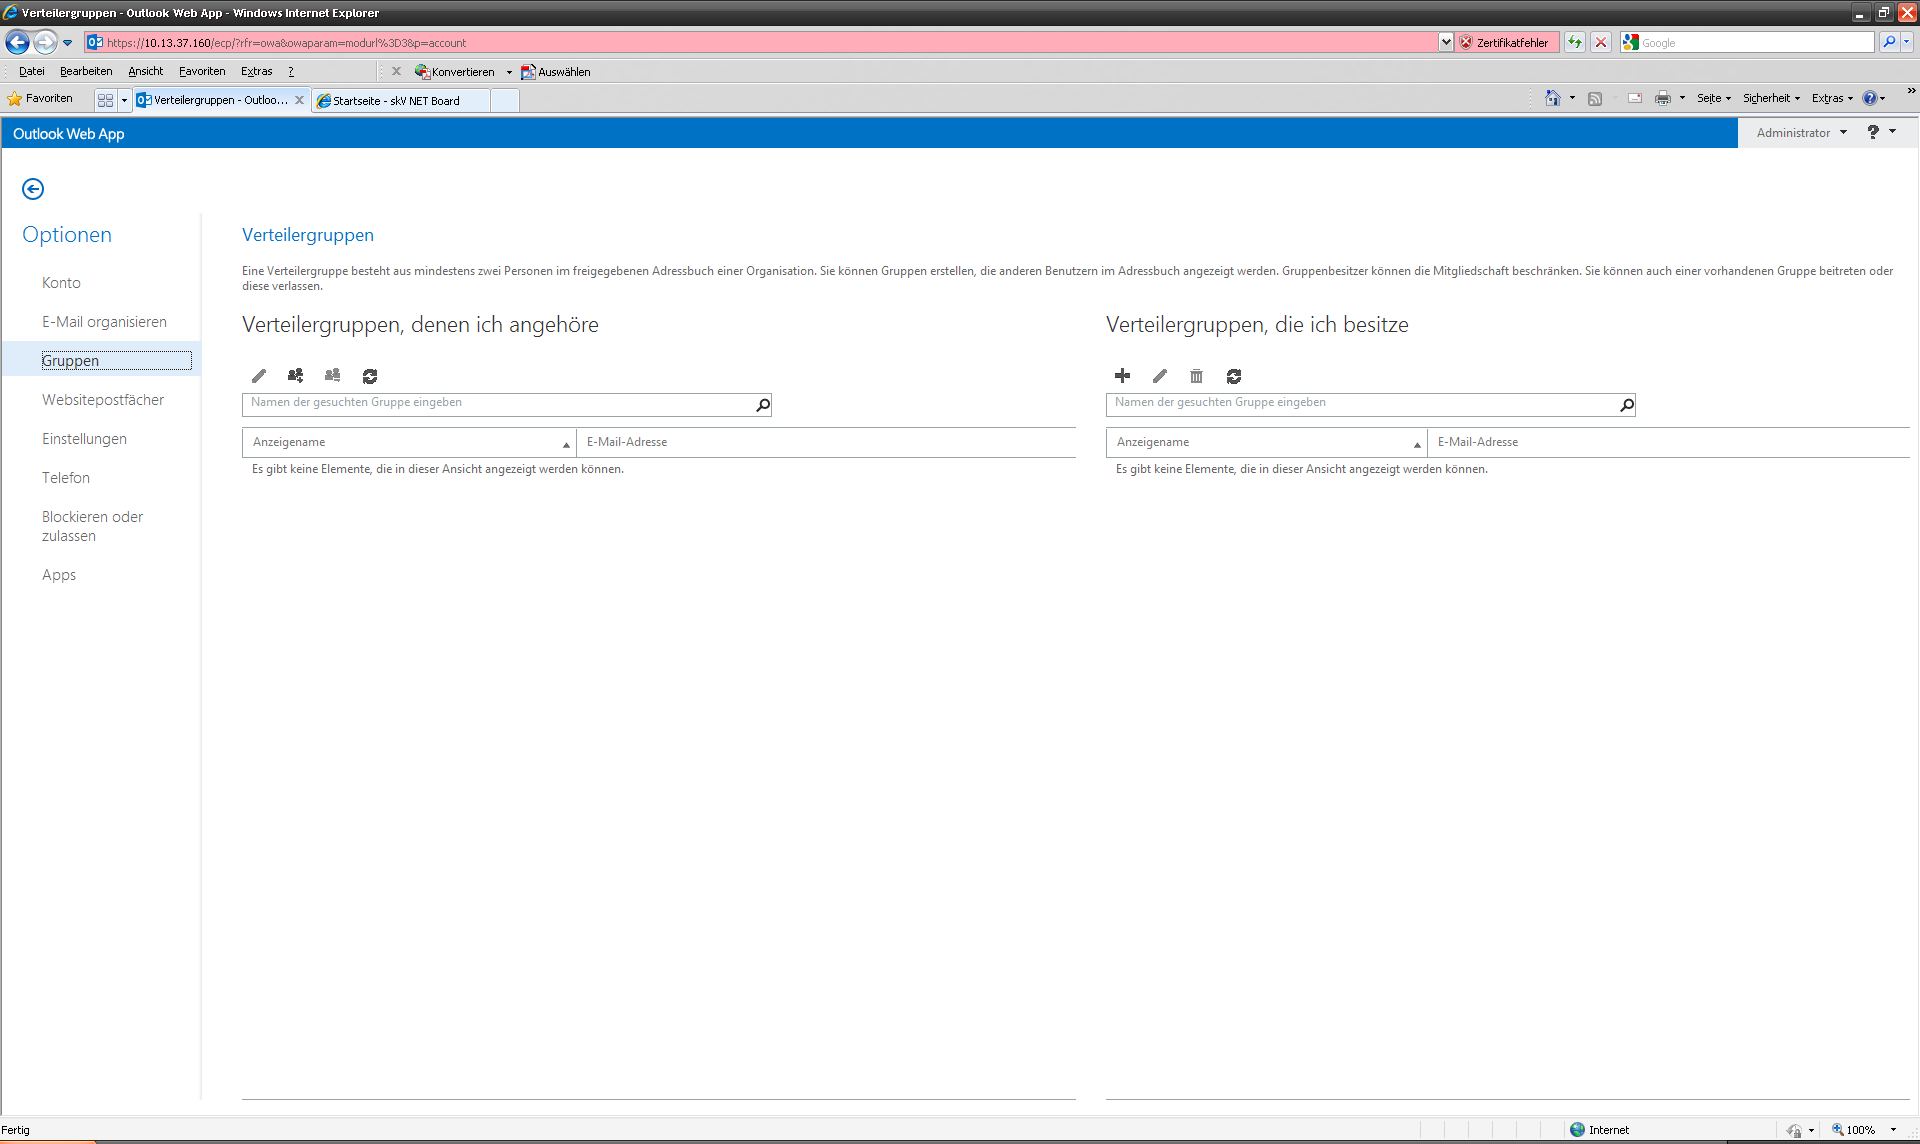Click leave group icon in member list

[x=332, y=376]
